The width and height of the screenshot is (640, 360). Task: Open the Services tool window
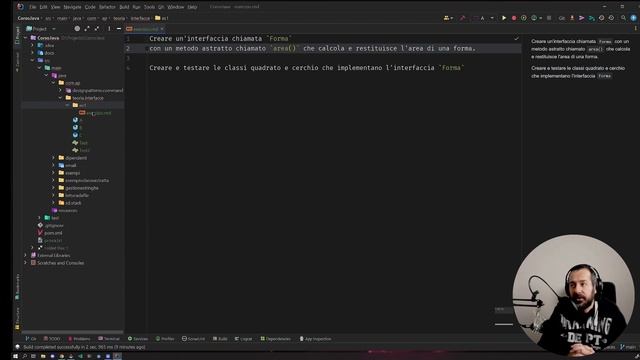point(138,339)
